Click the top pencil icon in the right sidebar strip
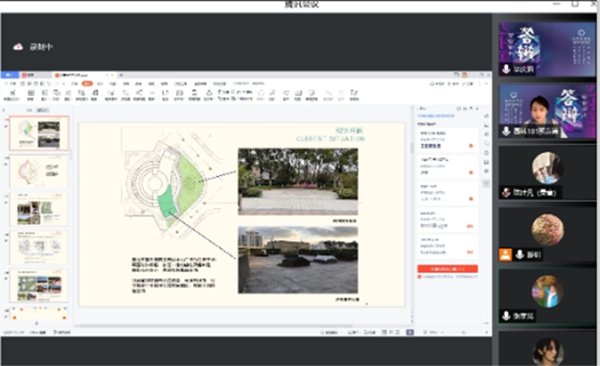The width and height of the screenshot is (600, 366). [486, 116]
